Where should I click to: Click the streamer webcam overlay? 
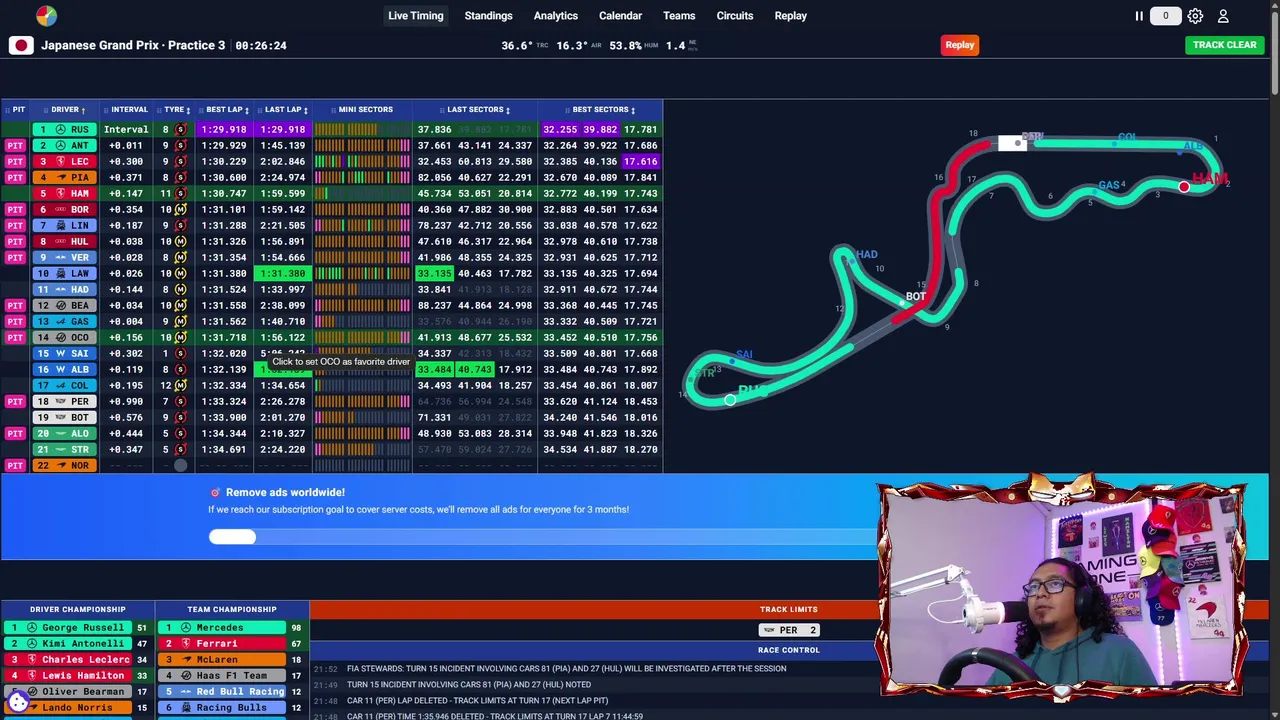tap(1063, 590)
